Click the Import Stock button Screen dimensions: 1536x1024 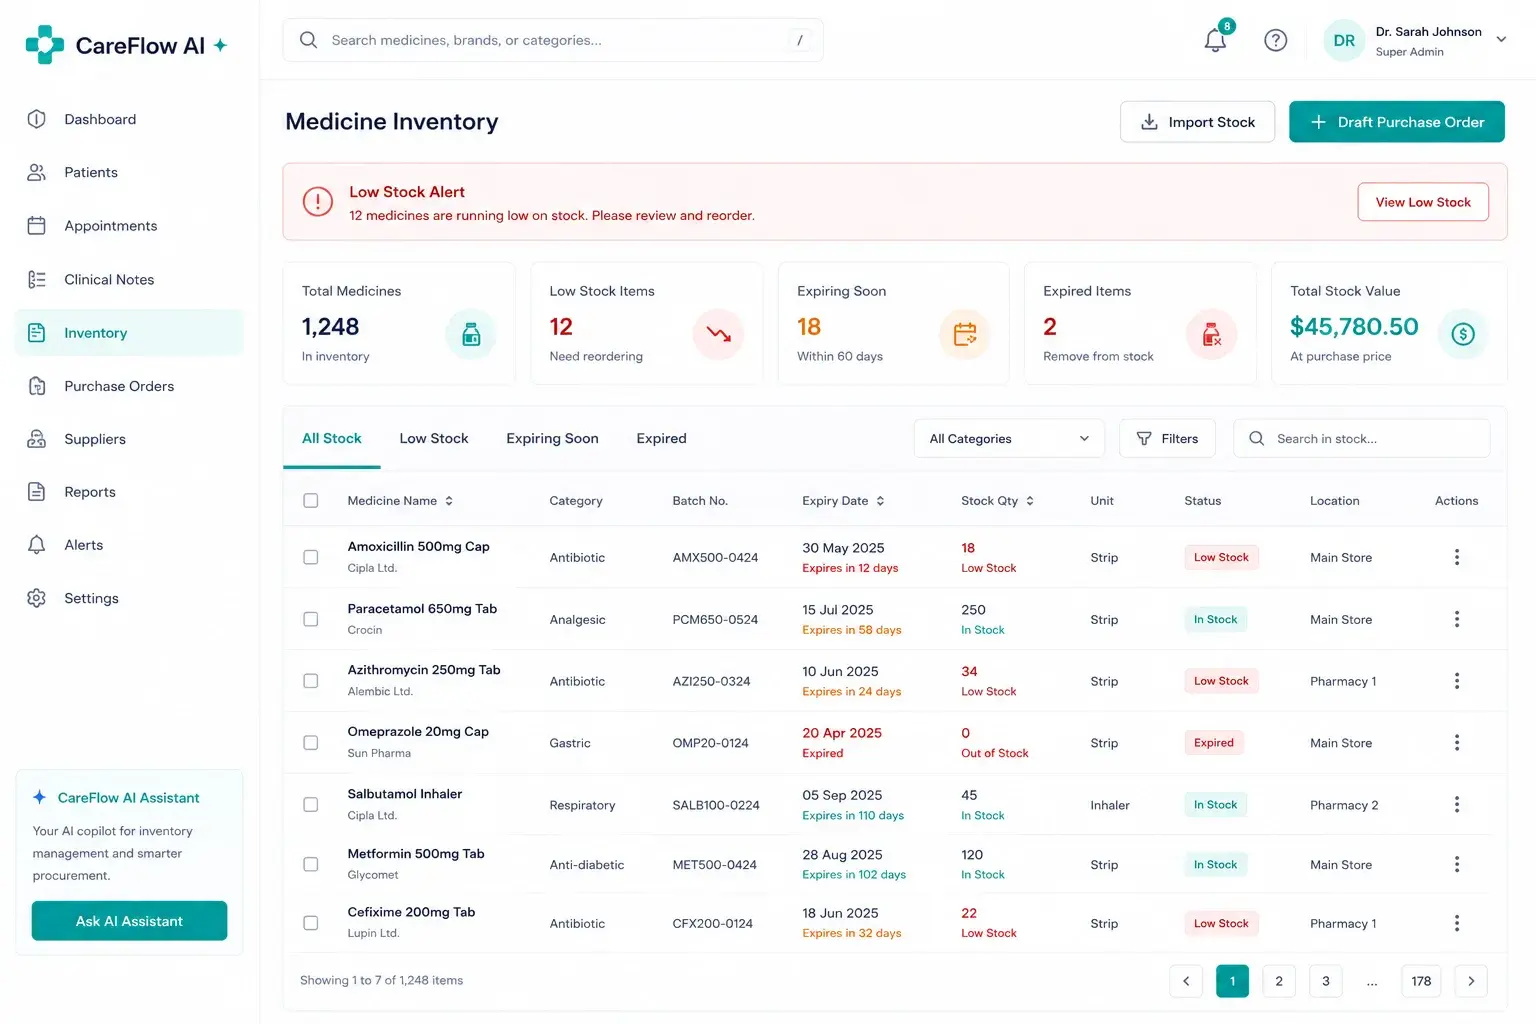click(x=1197, y=122)
